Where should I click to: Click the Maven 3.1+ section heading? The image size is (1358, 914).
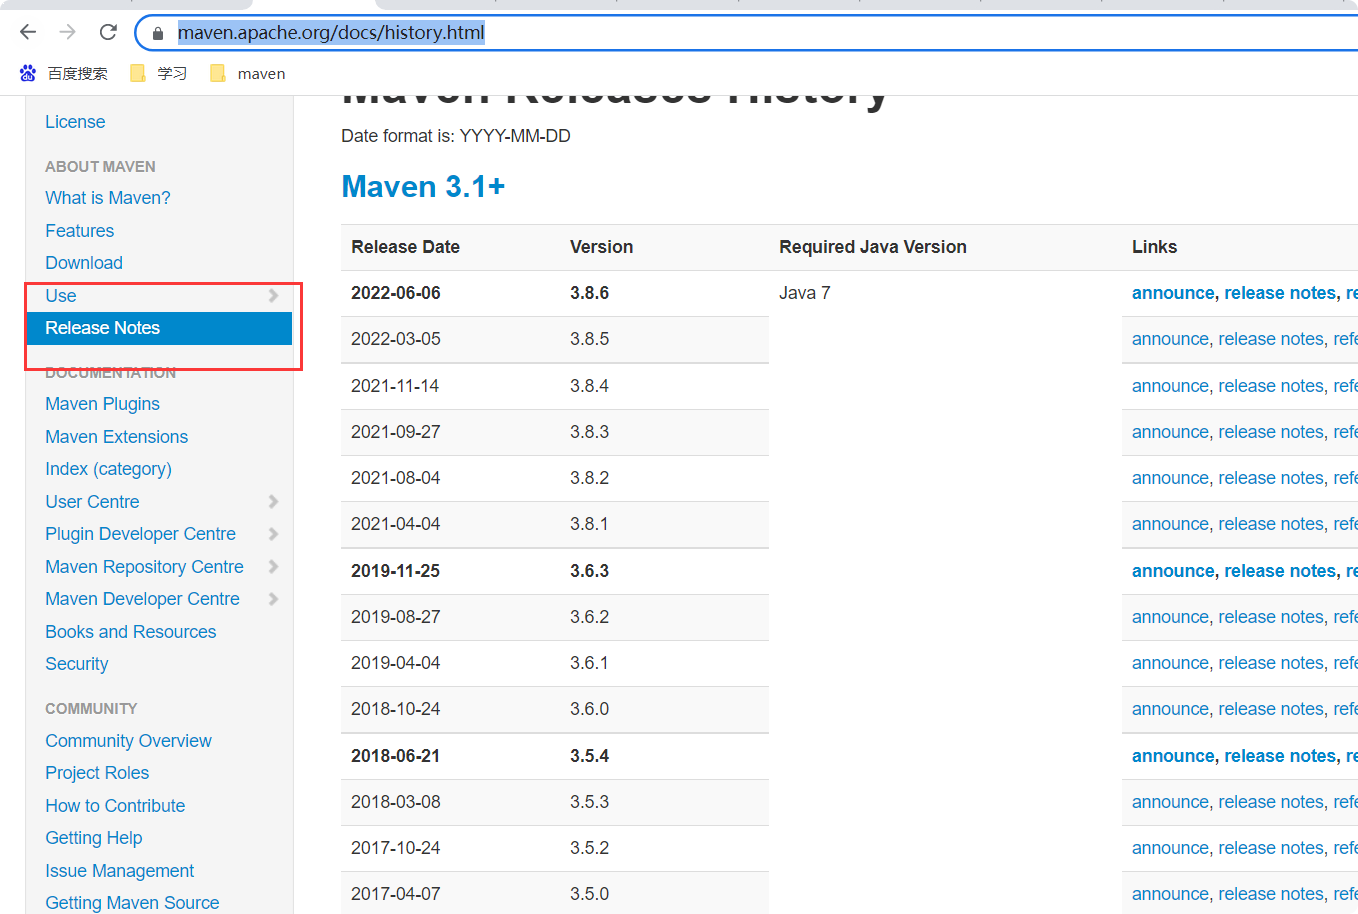[423, 187]
